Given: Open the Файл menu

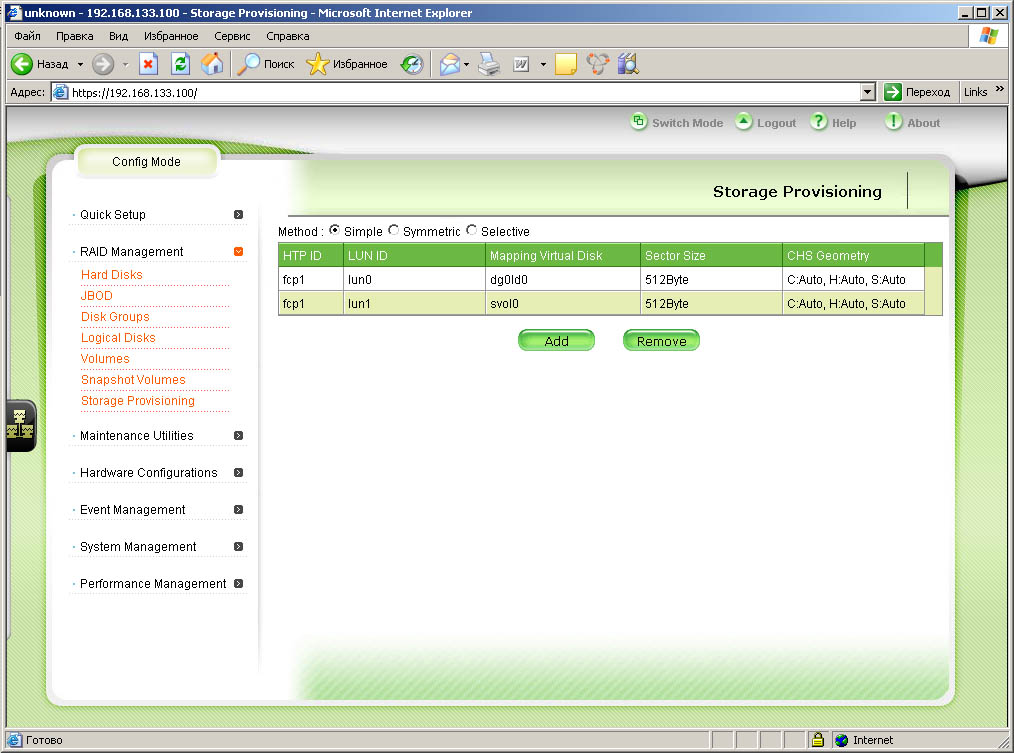Looking at the screenshot, I should tap(28, 36).
